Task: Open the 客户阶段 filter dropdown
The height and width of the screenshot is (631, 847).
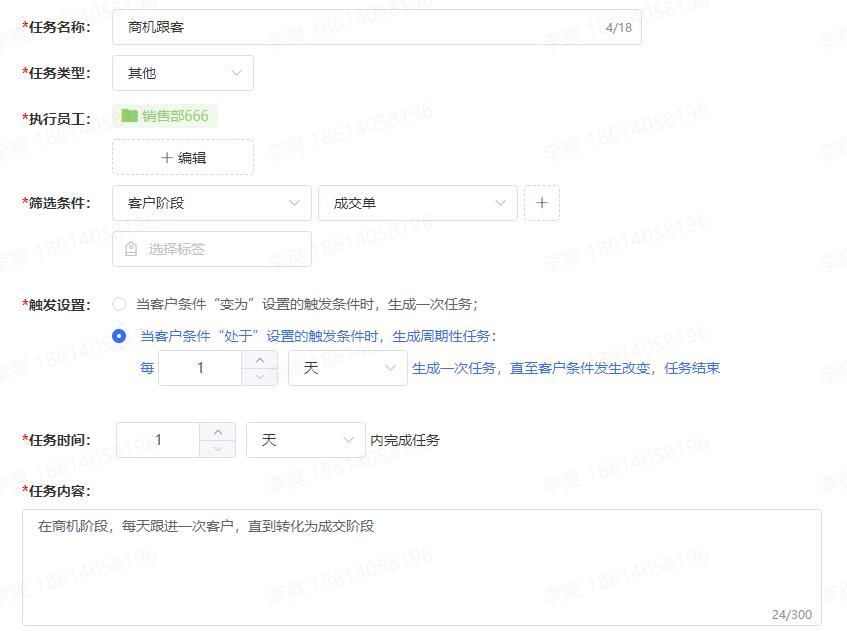Action: [x=212, y=203]
